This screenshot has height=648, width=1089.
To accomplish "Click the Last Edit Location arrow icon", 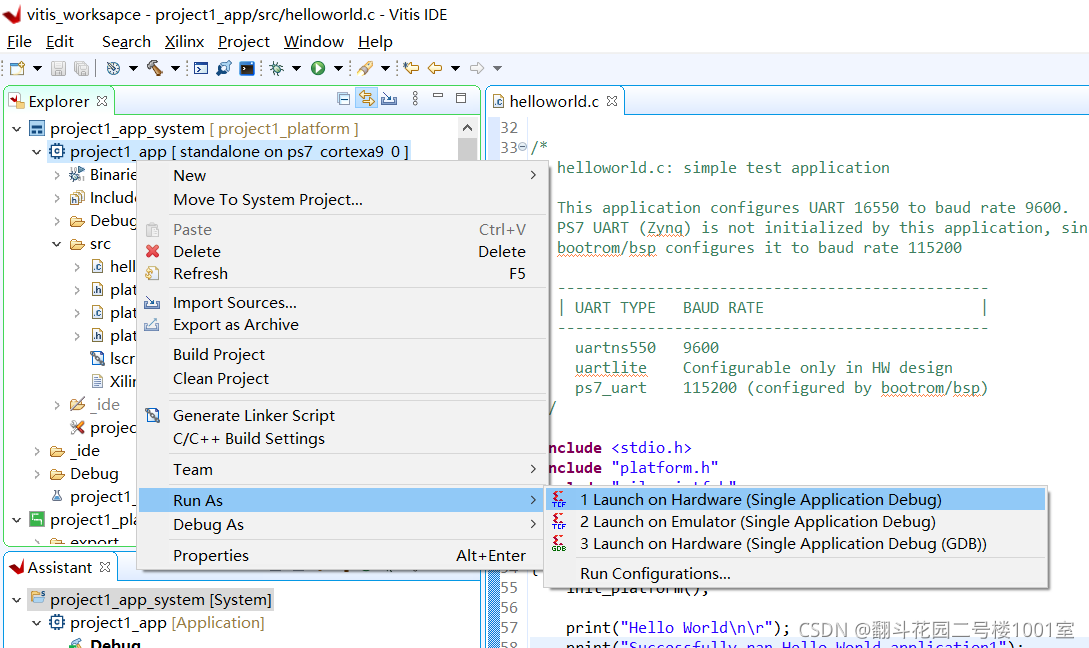I will click(412, 68).
